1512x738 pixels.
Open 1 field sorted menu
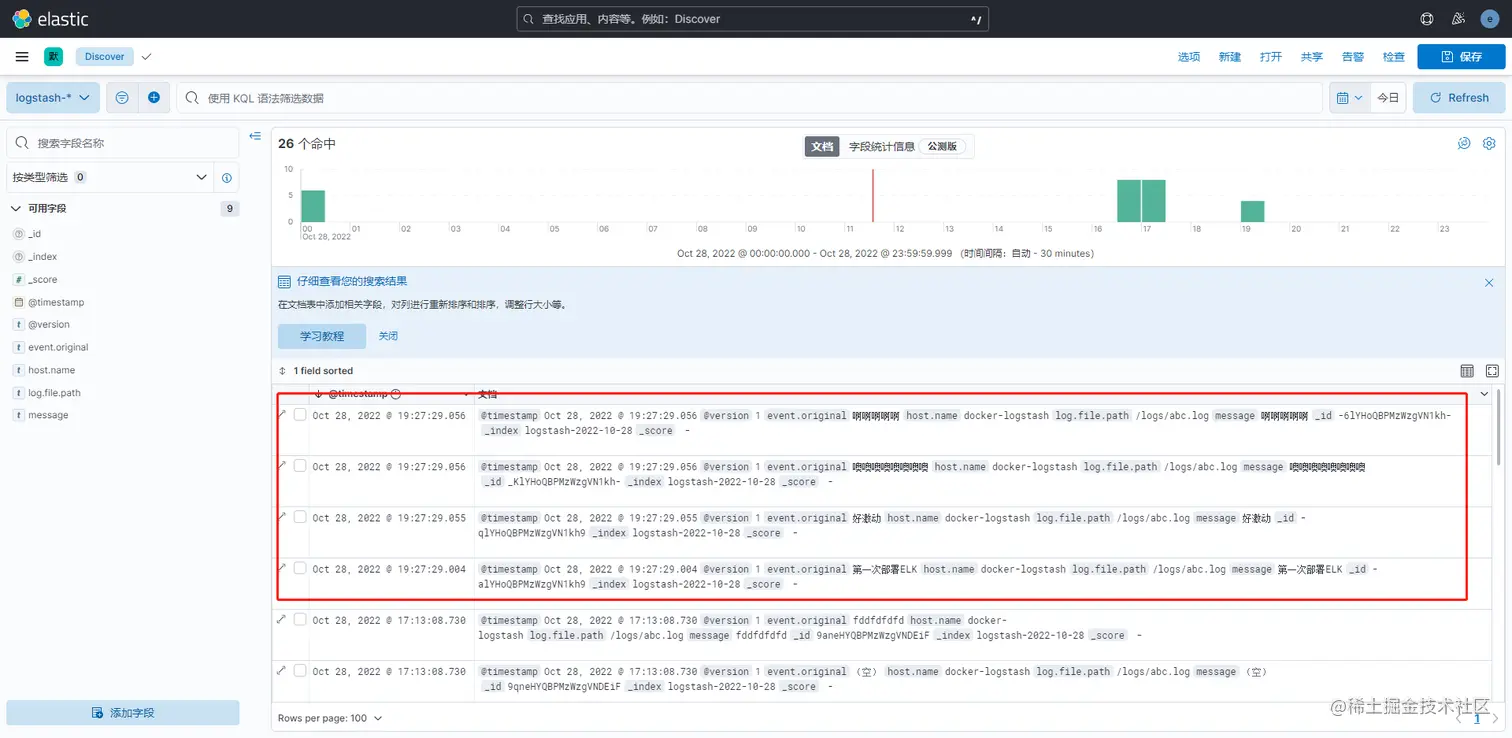point(316,371)
